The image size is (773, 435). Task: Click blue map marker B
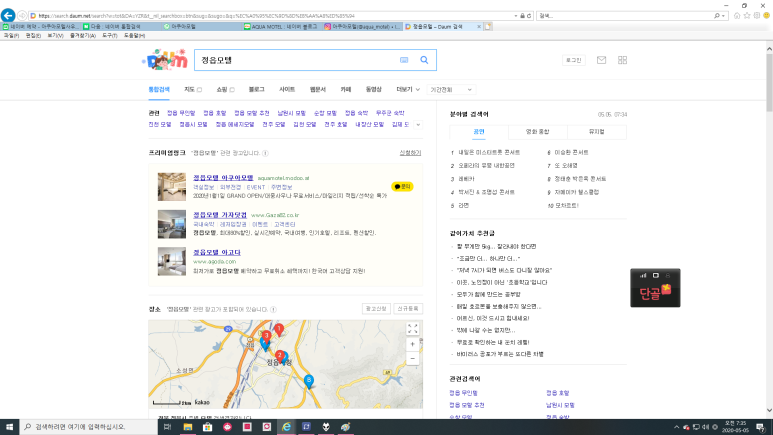click(x=309, y=381)
